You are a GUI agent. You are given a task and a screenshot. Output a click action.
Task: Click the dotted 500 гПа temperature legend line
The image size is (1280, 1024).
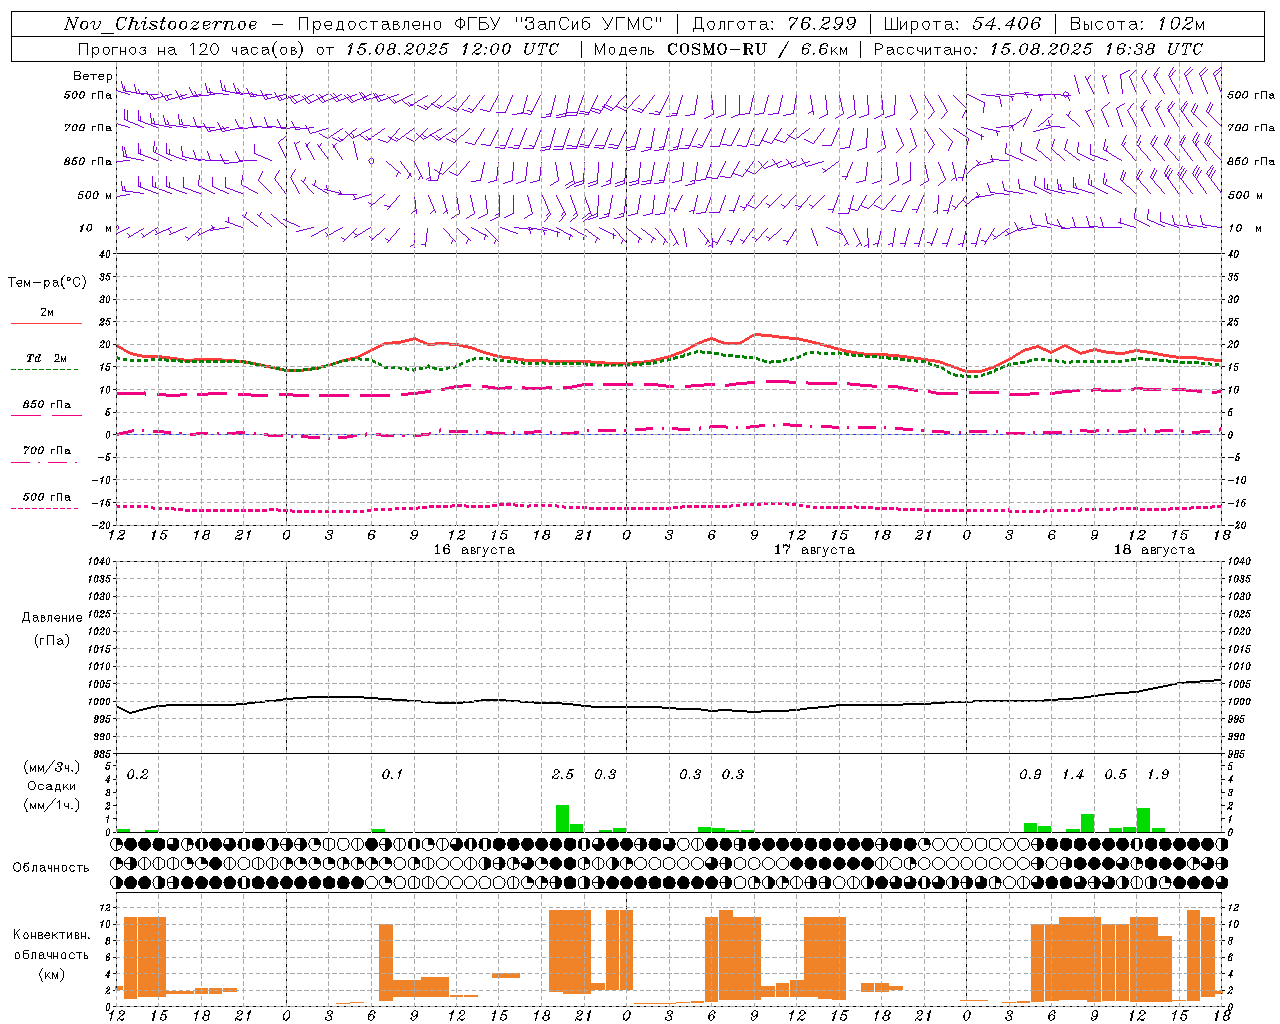(44, 508)
